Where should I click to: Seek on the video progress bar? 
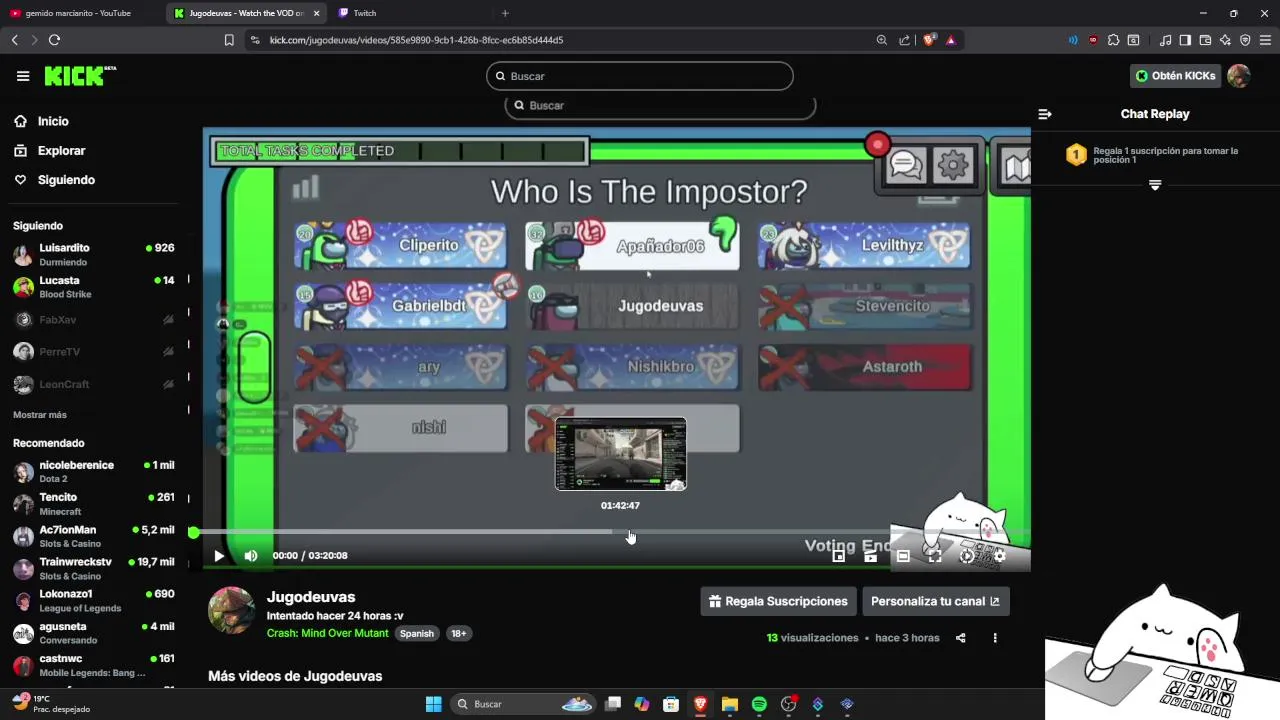click(x=611, y=532)
